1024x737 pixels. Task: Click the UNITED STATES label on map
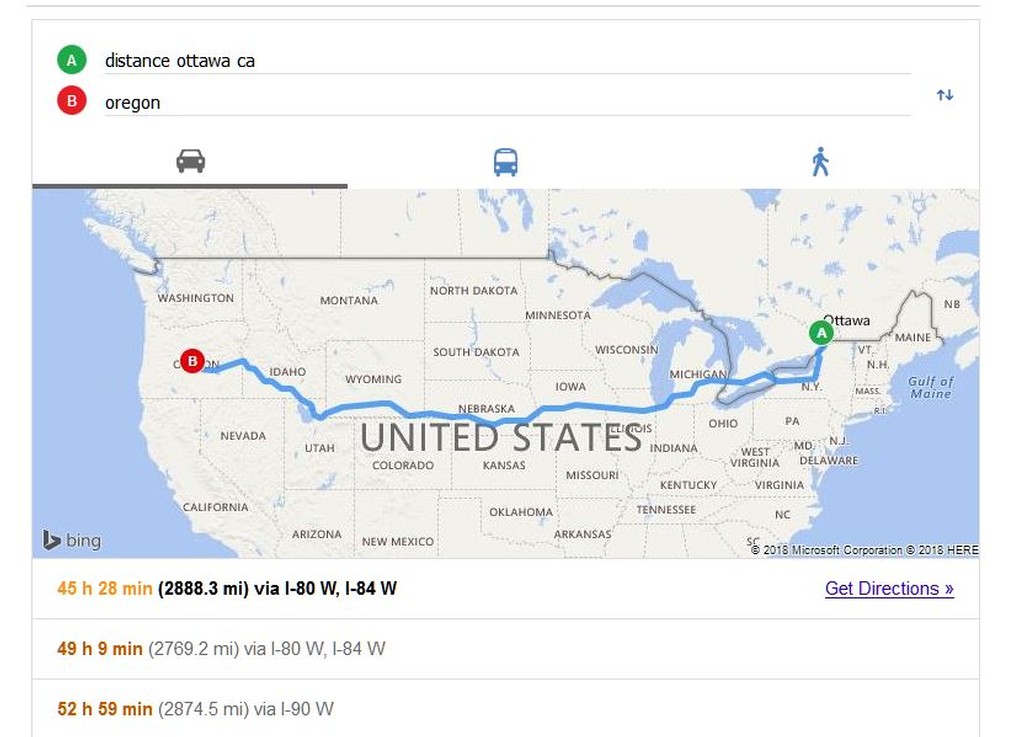pos(501,438)
